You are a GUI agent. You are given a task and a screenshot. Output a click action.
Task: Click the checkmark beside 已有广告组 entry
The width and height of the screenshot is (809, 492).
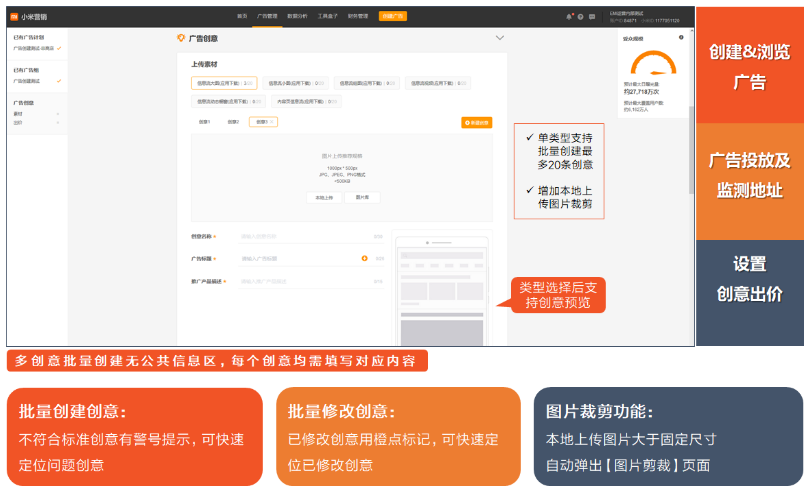click(59, 81)
